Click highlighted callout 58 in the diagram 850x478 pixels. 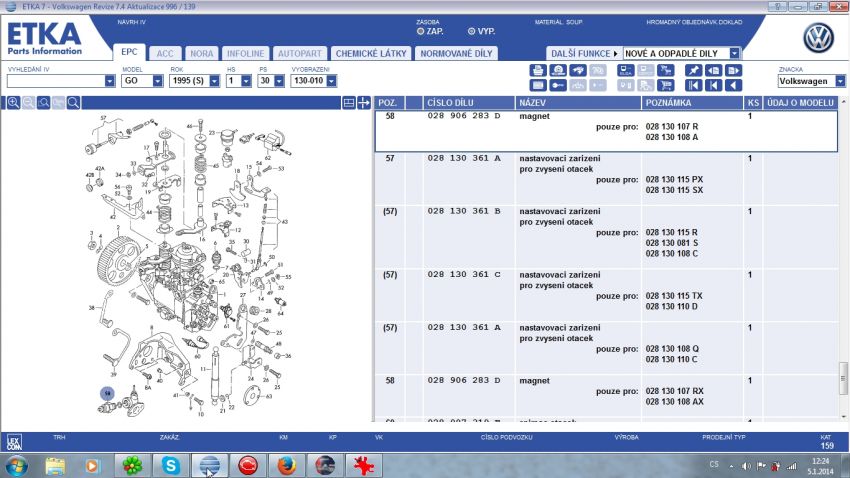(x=107, y=393)
